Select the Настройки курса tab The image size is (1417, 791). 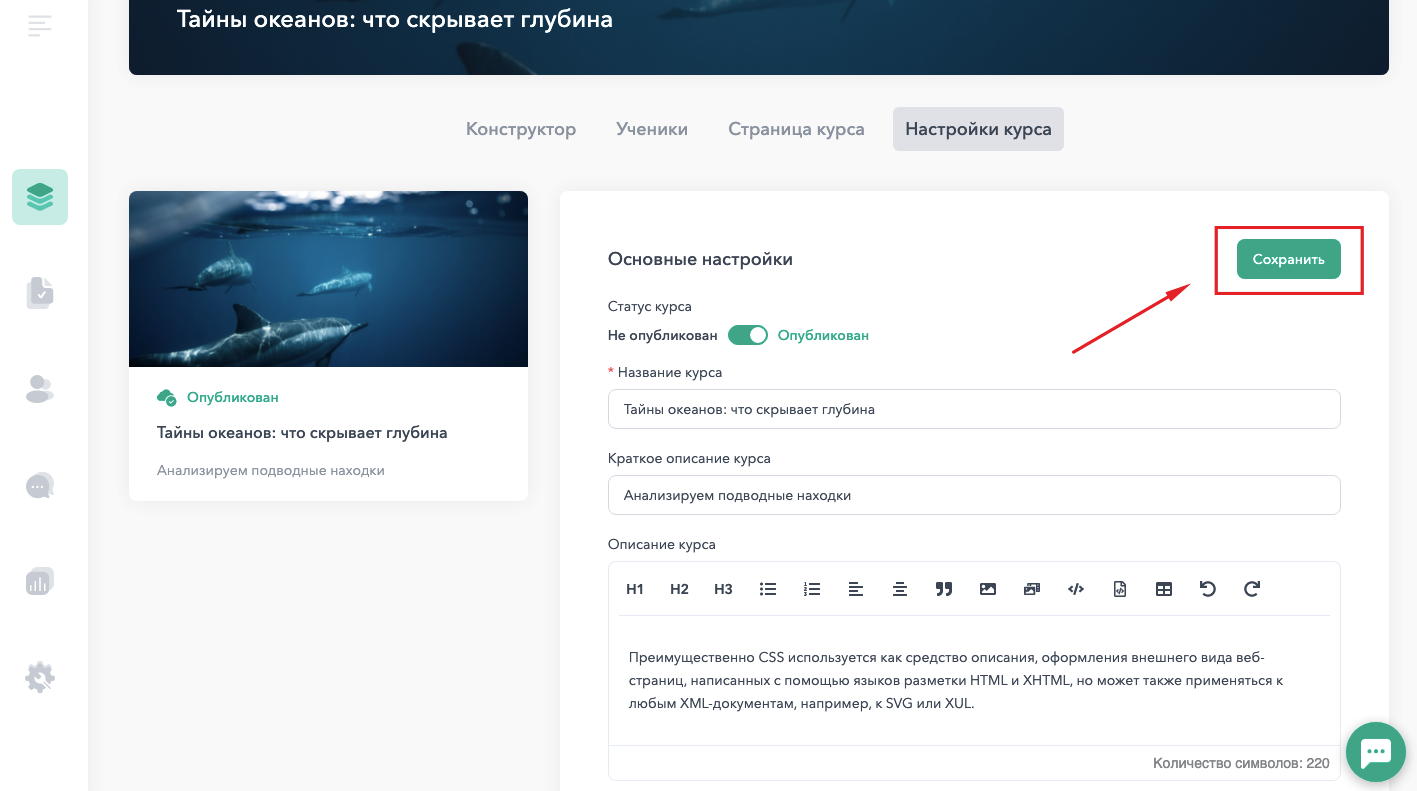(x=978, y=129)
